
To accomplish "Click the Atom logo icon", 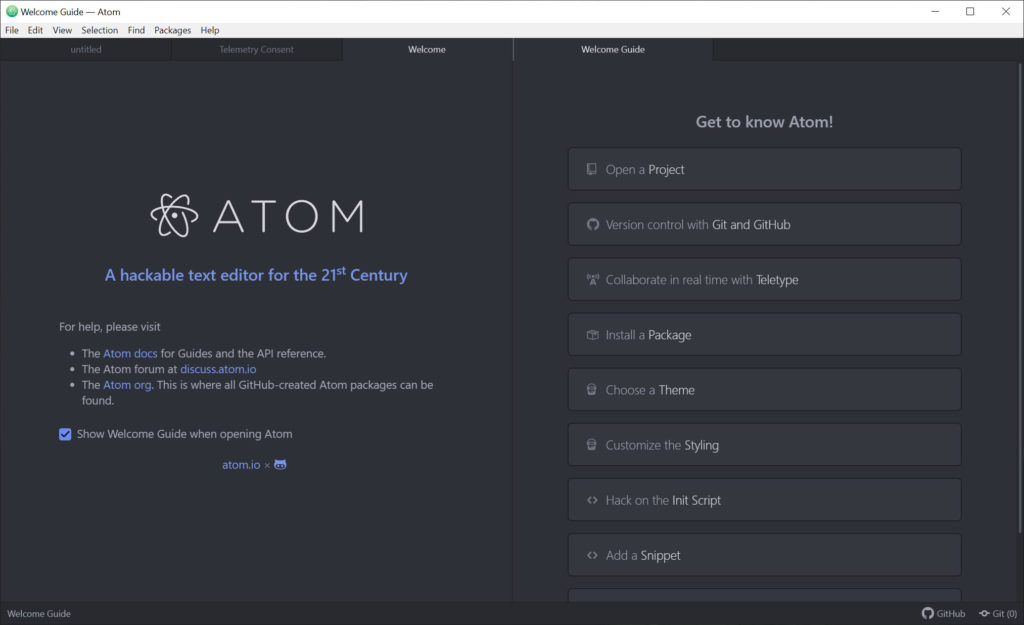I will (174, 215).
